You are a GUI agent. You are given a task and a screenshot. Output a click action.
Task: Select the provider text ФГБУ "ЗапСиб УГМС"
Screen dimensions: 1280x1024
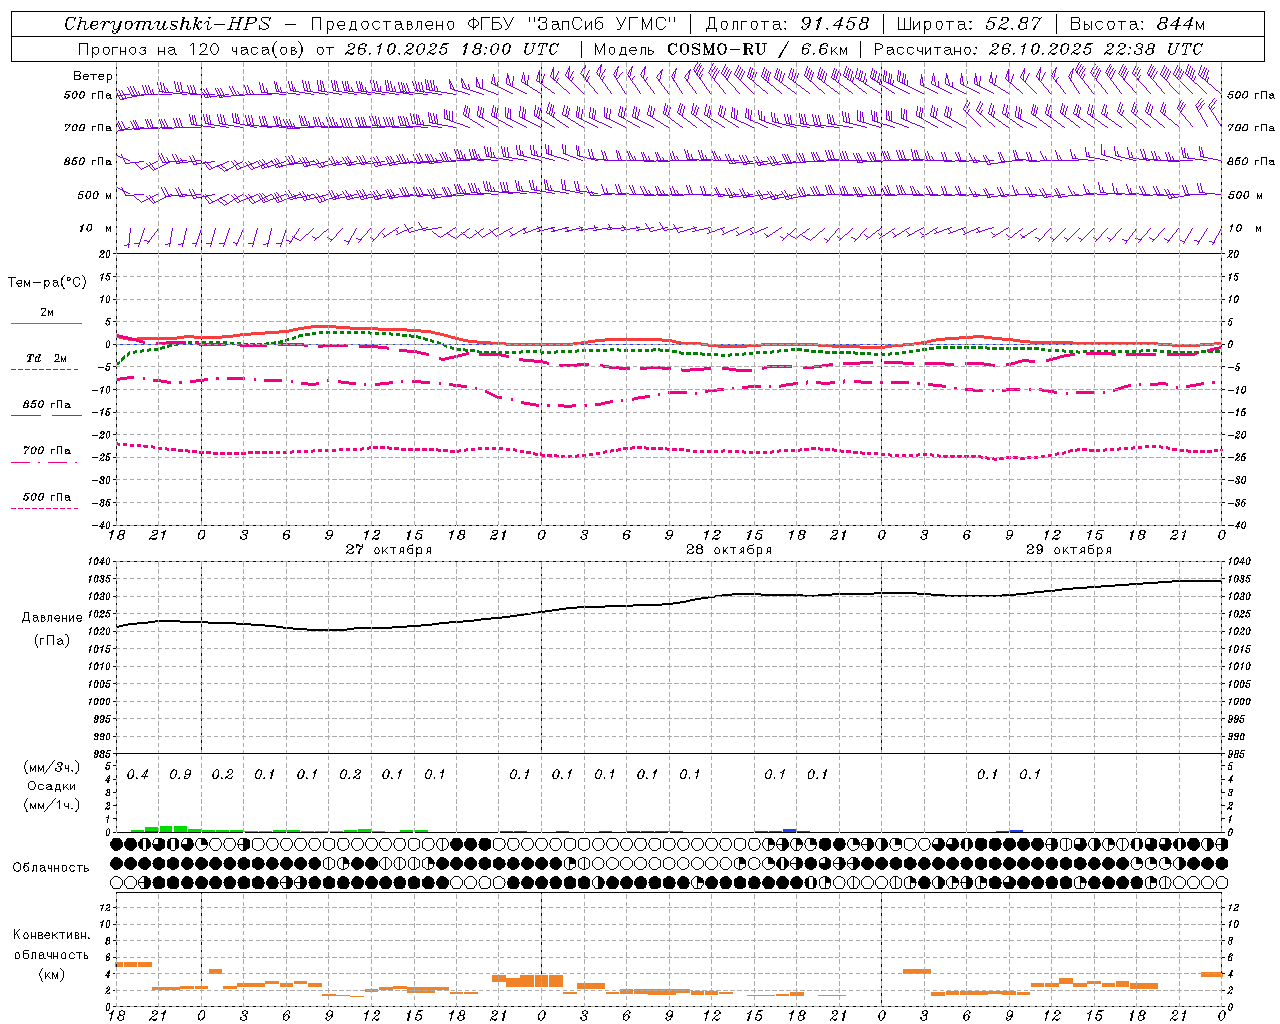click(572, 24)
